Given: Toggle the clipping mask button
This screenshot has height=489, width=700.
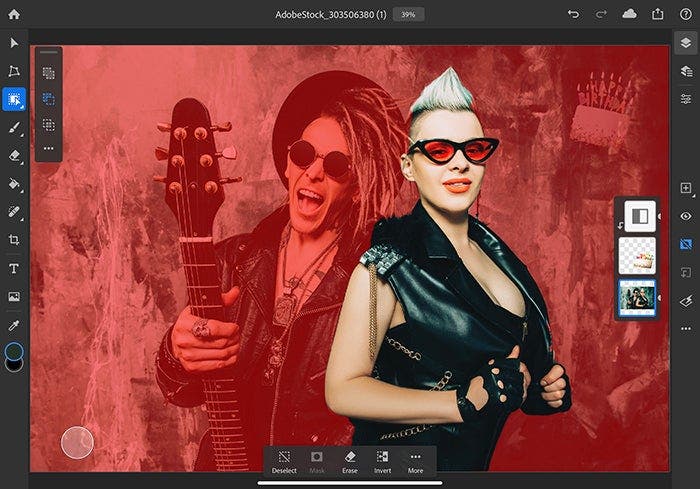Looking at the screenshot, I should (x=686, y=271).
